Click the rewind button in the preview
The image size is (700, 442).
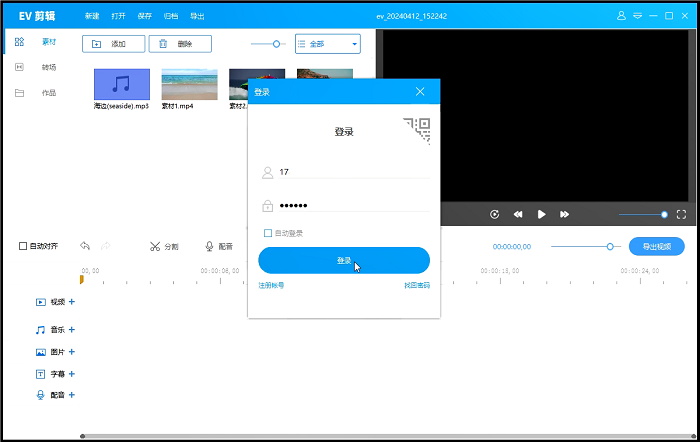click(518, 214)
